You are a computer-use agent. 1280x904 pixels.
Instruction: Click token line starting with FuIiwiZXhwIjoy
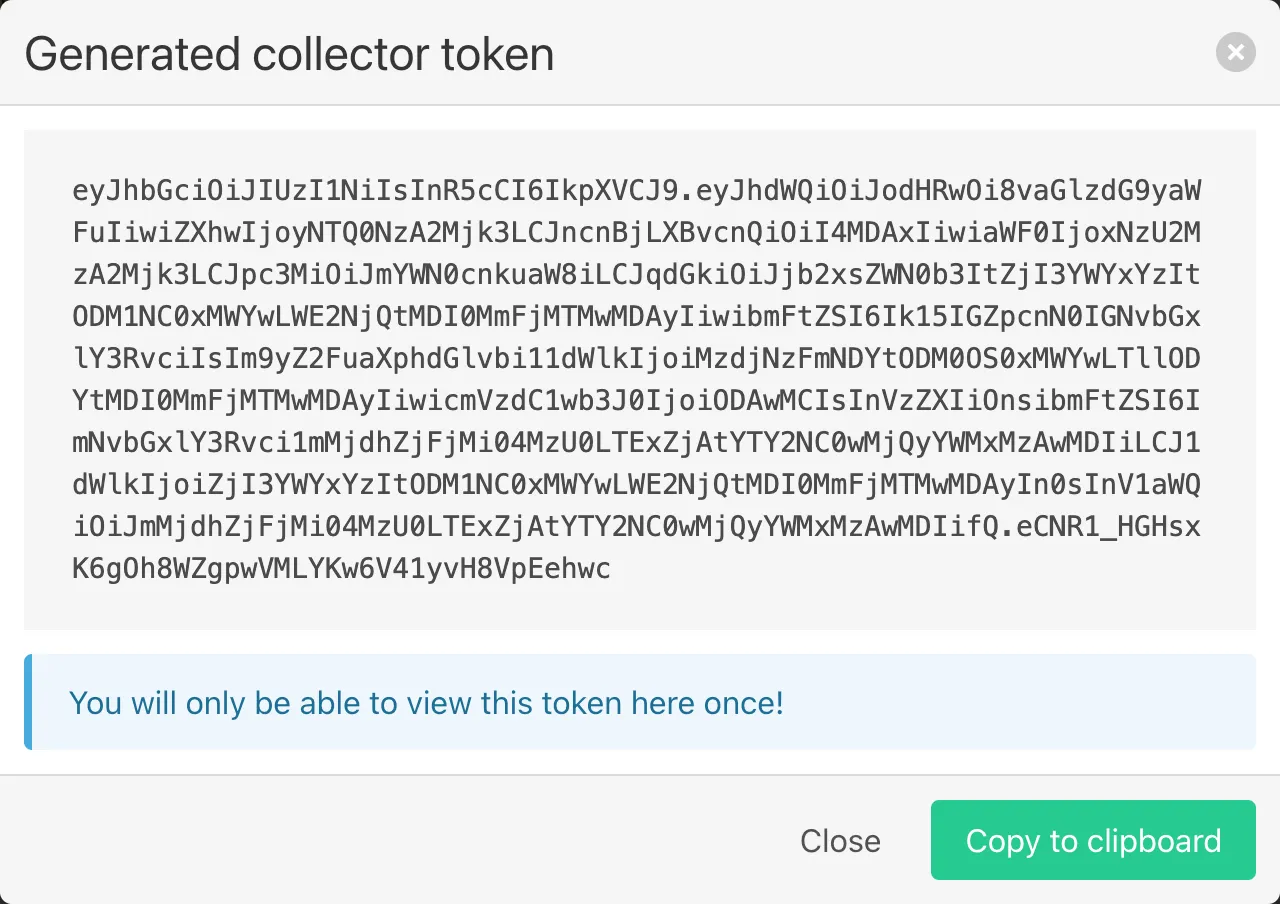click(x=637, y=233)
